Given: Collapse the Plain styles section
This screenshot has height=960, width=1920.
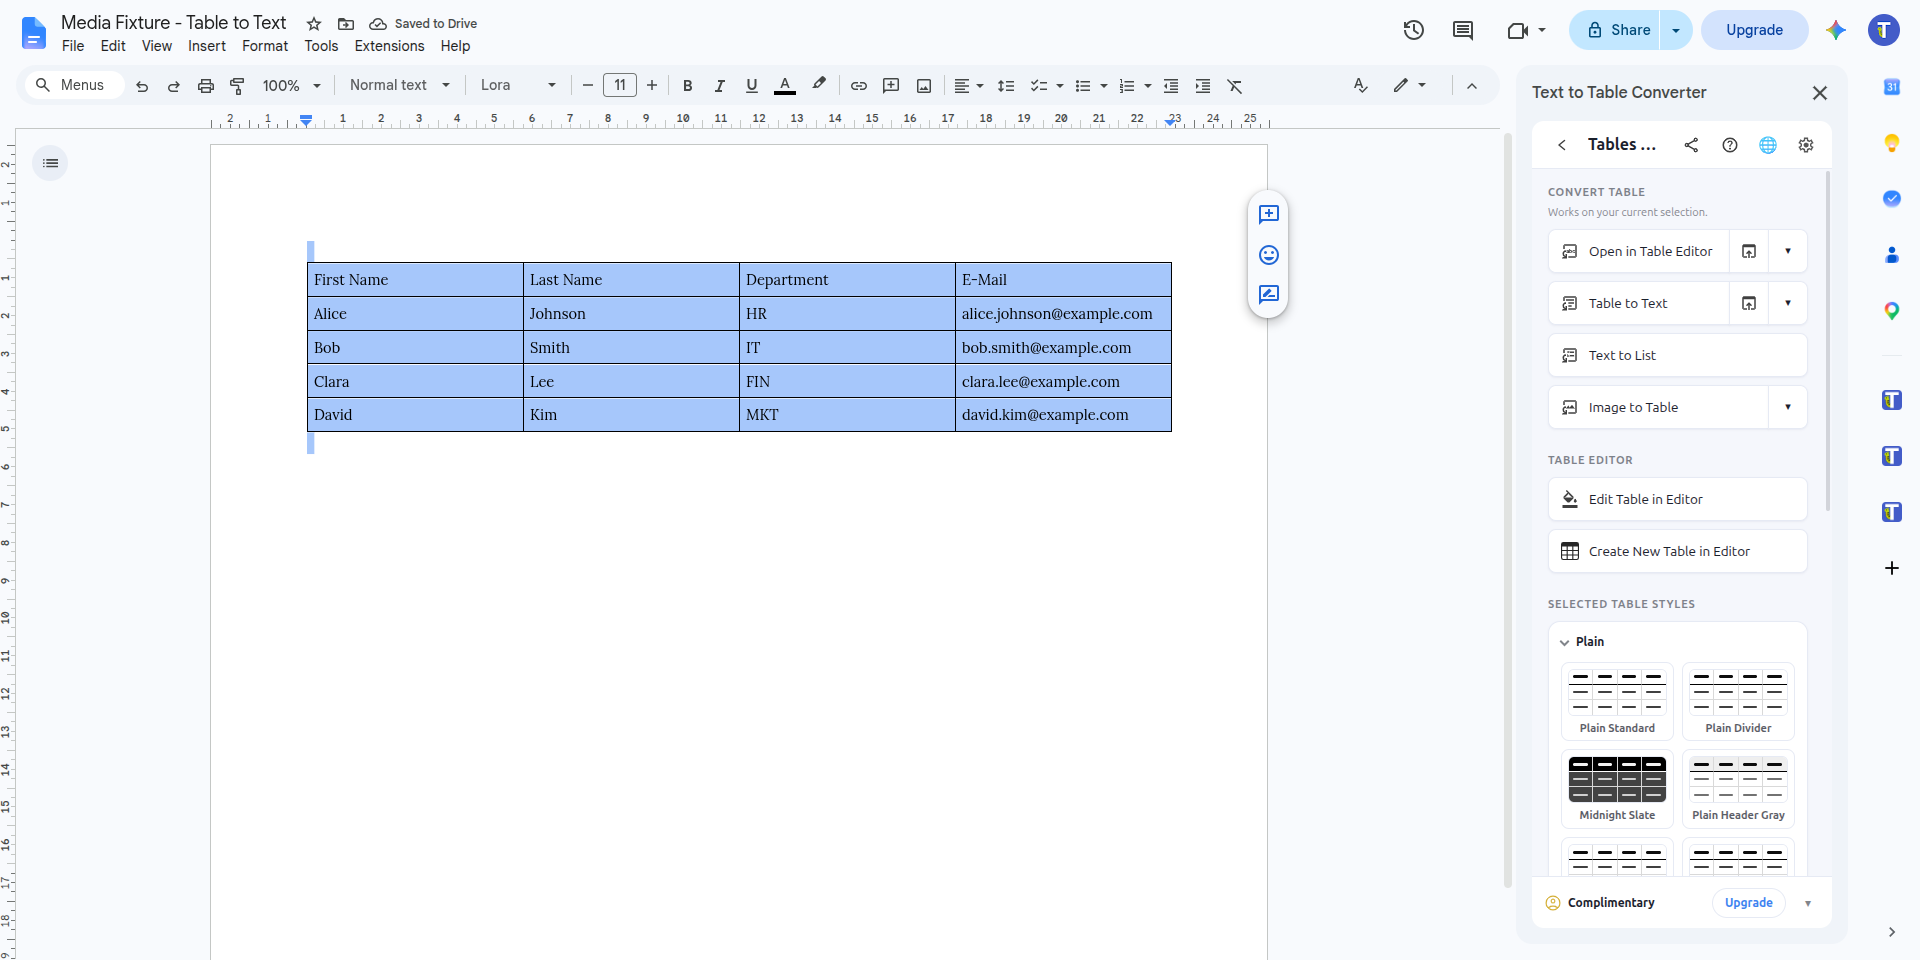Looking at the screenshot, I should (x=1565, y=642).
